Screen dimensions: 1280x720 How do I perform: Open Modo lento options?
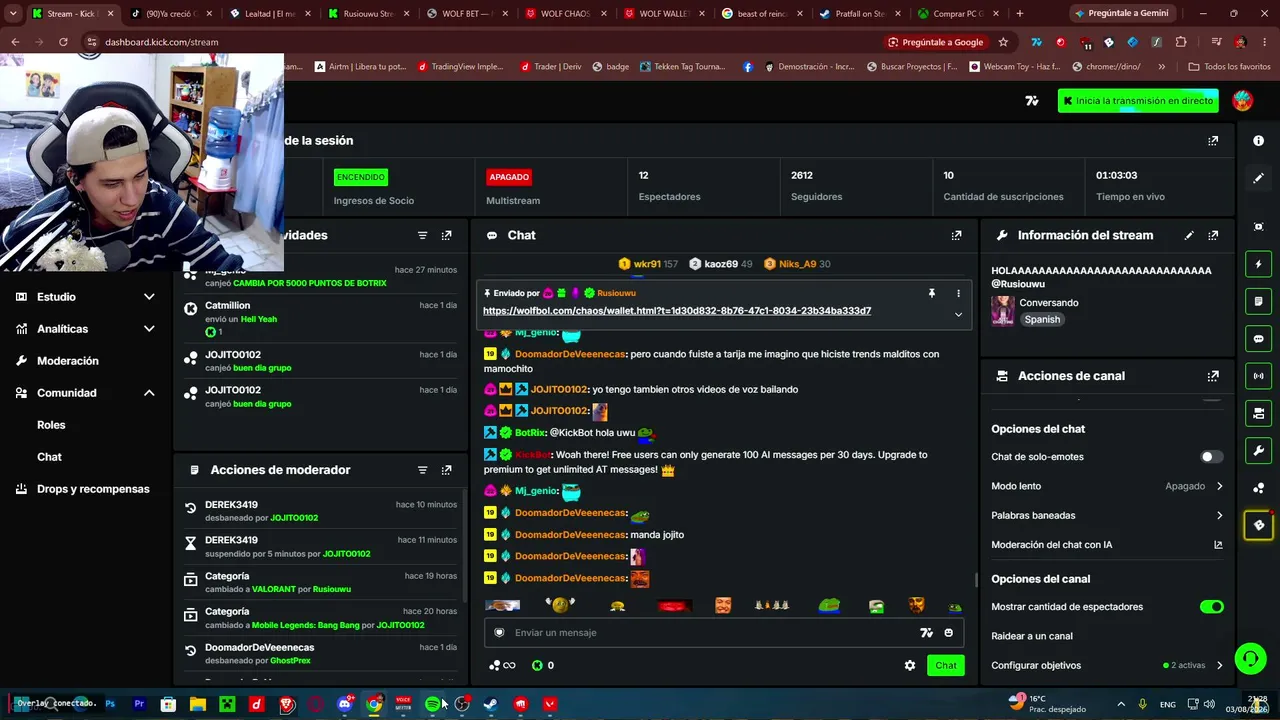1107,486
